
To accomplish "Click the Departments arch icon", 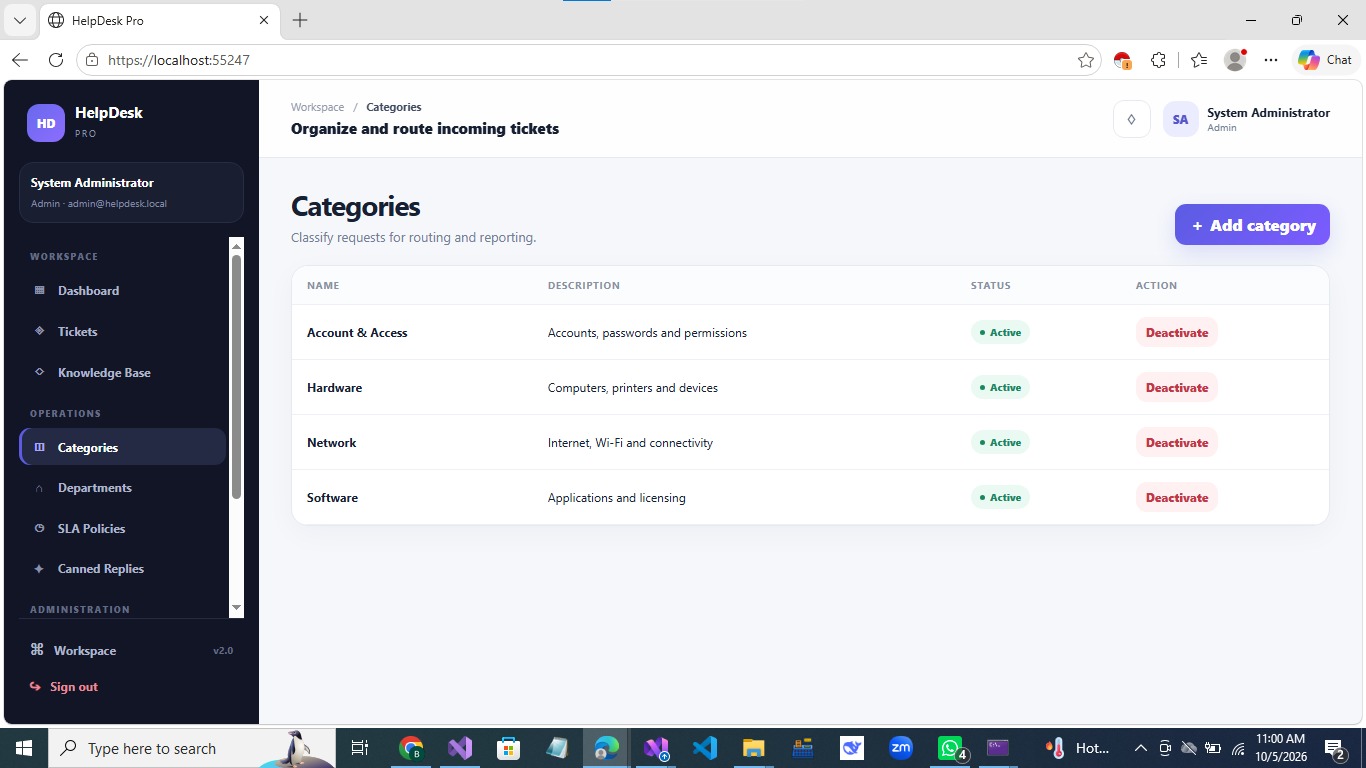I will (40, 489).
